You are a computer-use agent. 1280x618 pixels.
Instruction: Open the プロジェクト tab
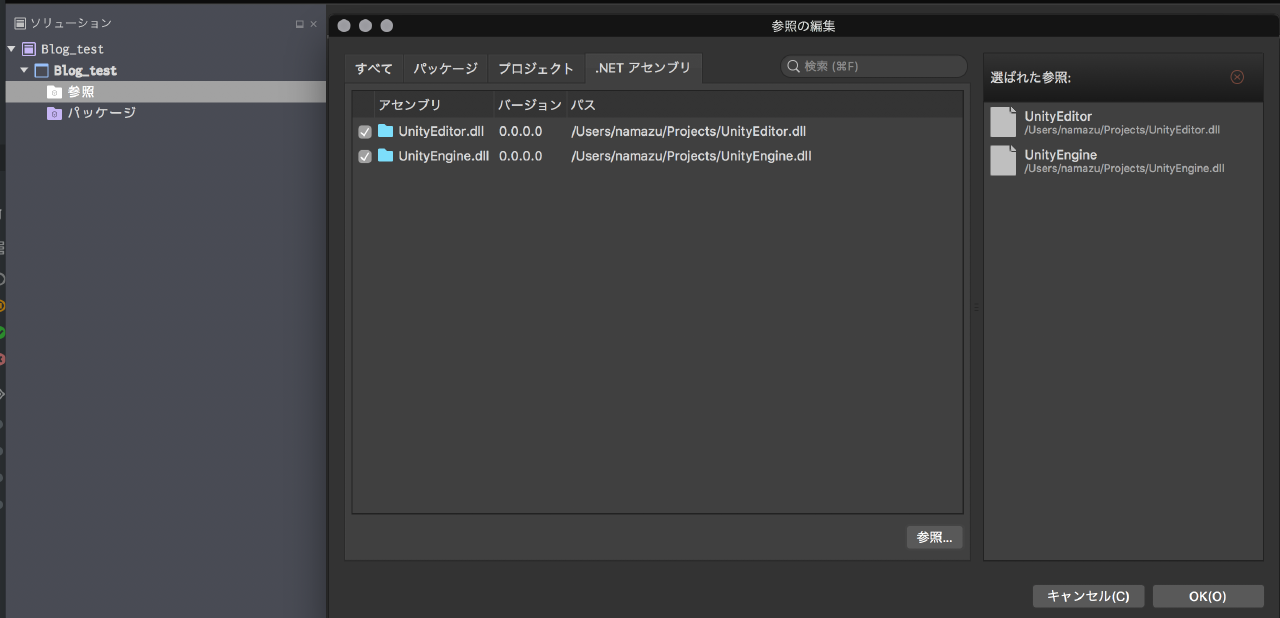pyautogui.click(x=536, y=68)
